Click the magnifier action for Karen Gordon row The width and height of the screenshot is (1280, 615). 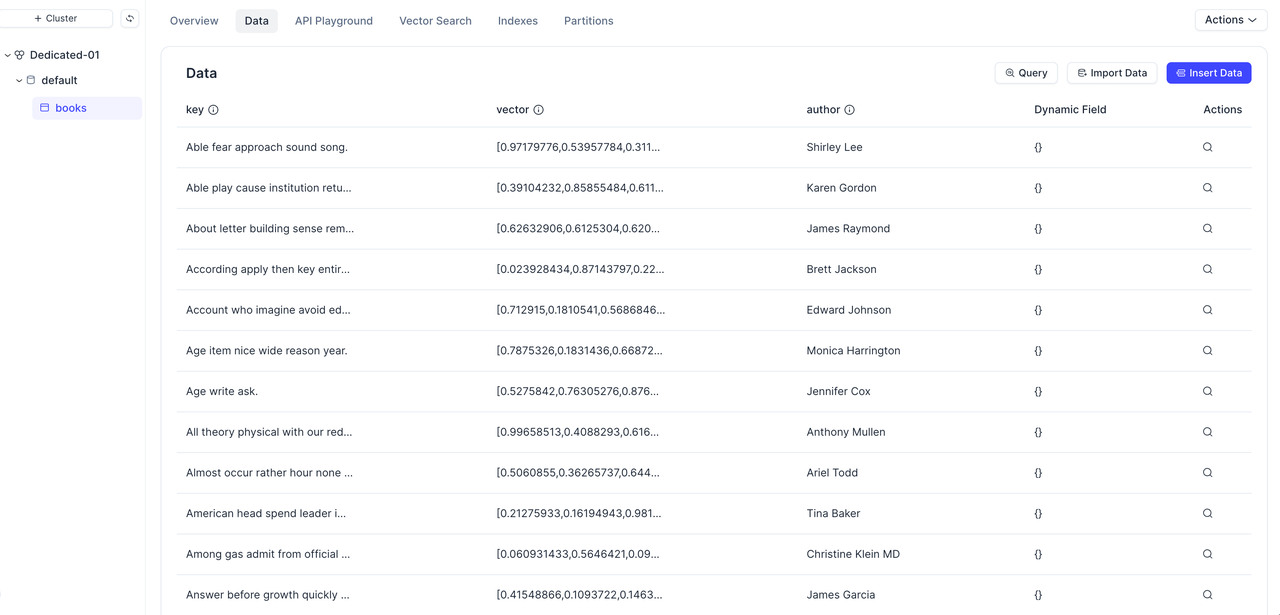[x=1207, y=188]
